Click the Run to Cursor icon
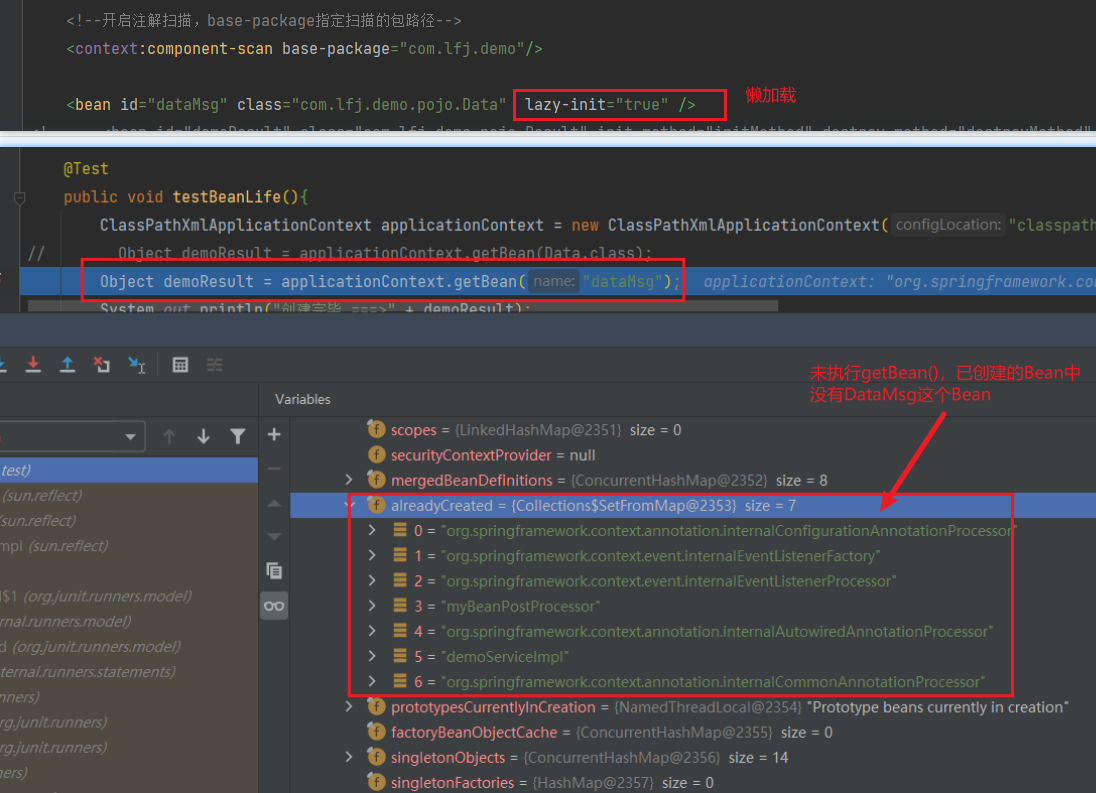 click(136, 365)
